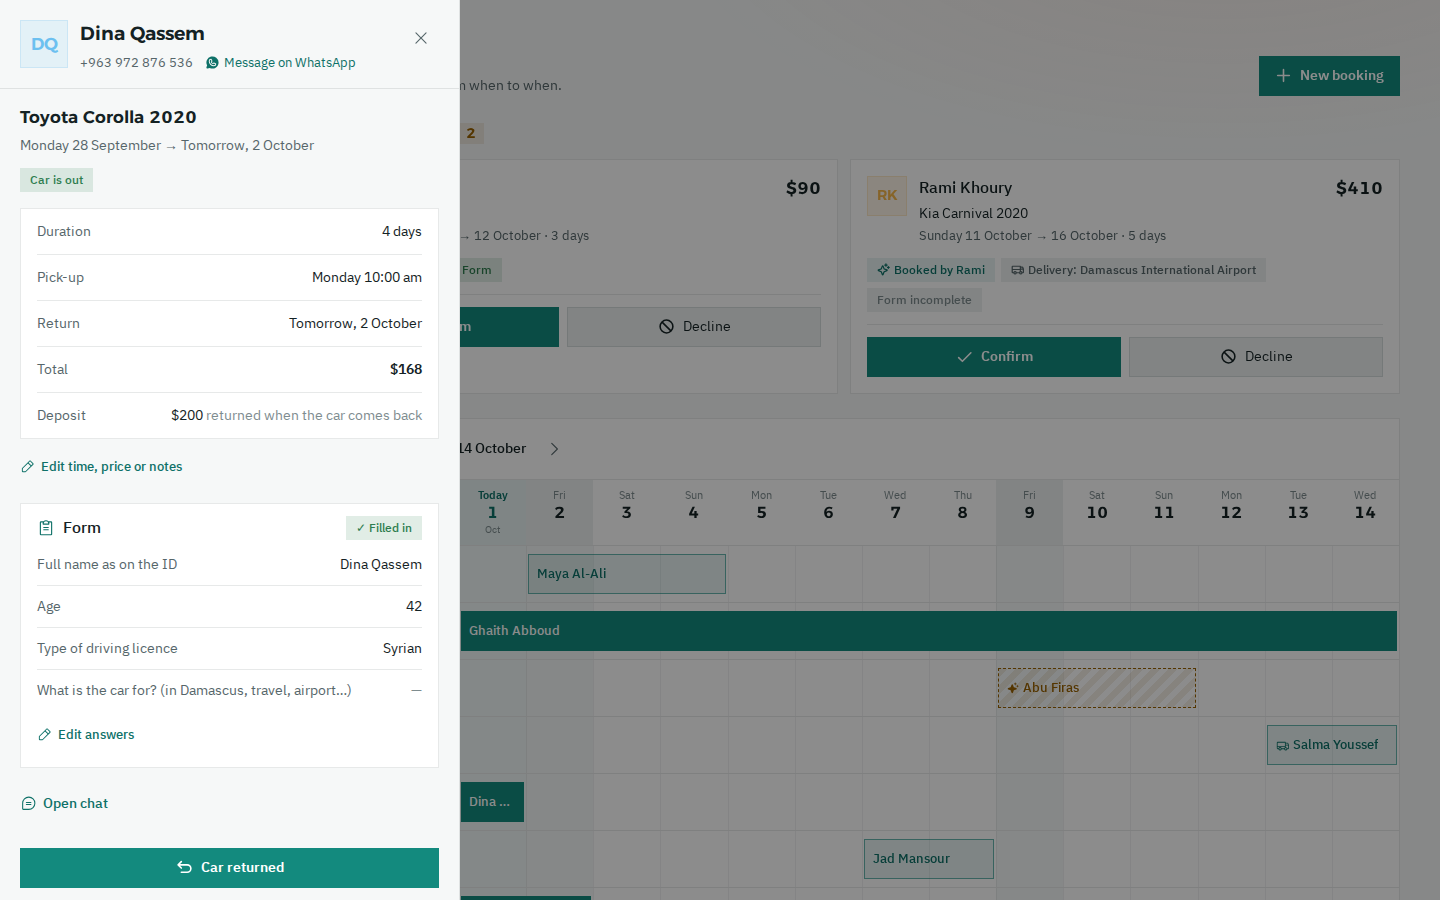Open Salma Youssef booking block
This screenshot has height=900, width=1440.
[x=1332, y=745]
